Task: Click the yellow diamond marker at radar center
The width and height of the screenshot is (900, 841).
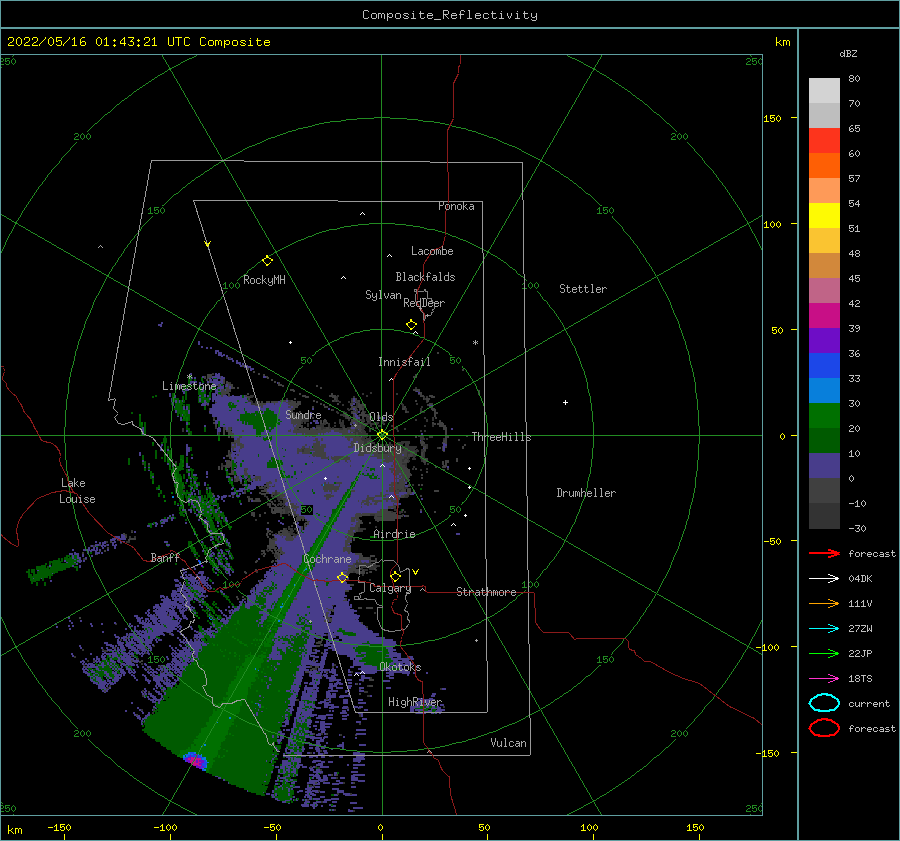Action: click(382, 435)
